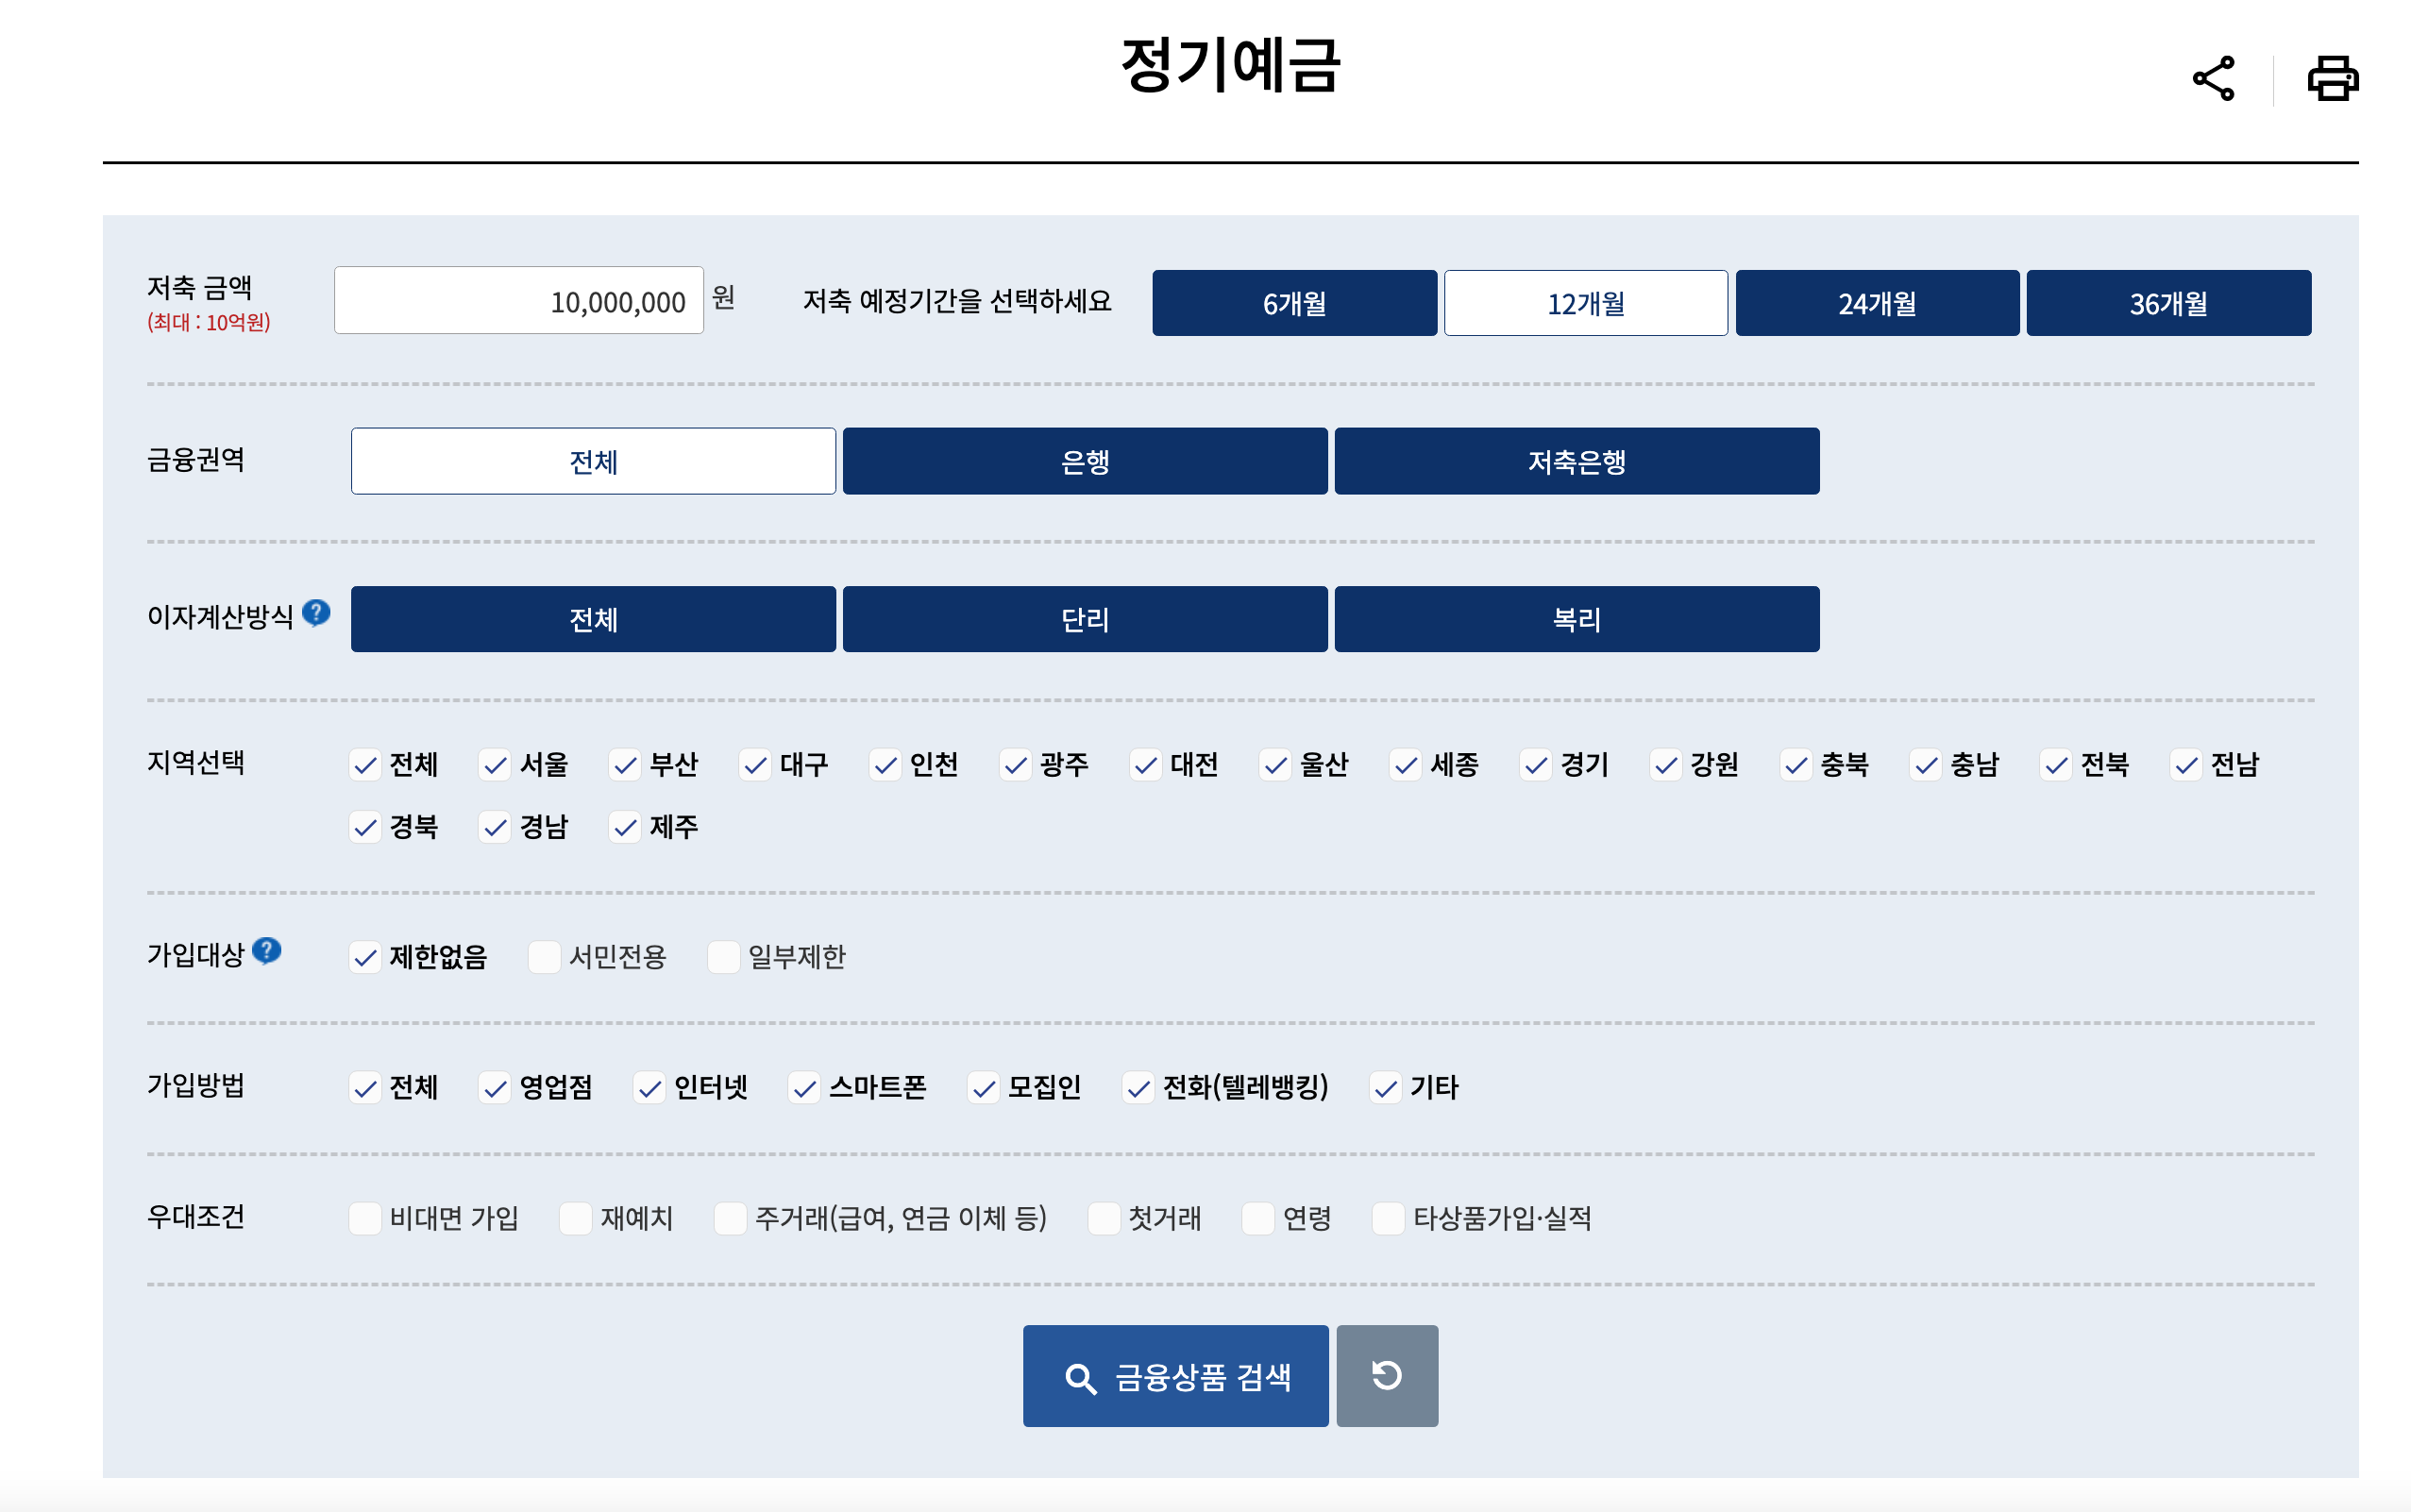This screenshot has height=1512, width=2411.
Task: Enable the 서민전용 checkbox
Action: point(544,957)
